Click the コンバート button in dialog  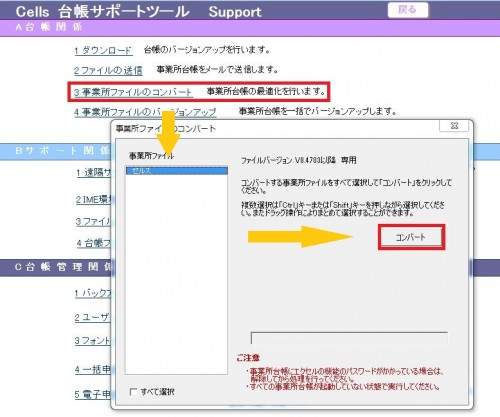pyautogui.click(x=411, y=237)
